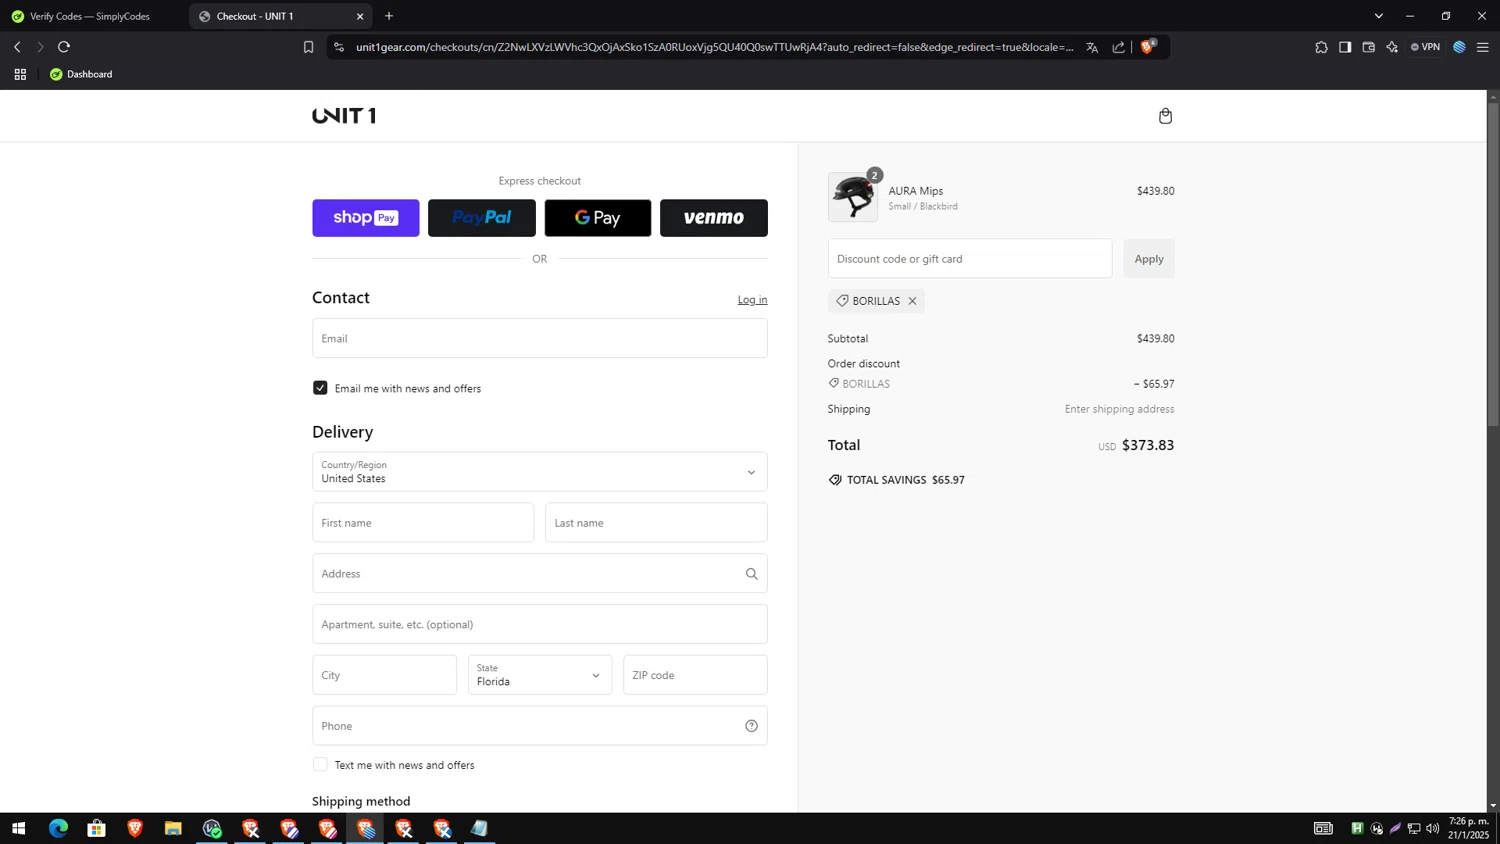Toggle the browser sidebar panel icon

(x=1345, y=47)
